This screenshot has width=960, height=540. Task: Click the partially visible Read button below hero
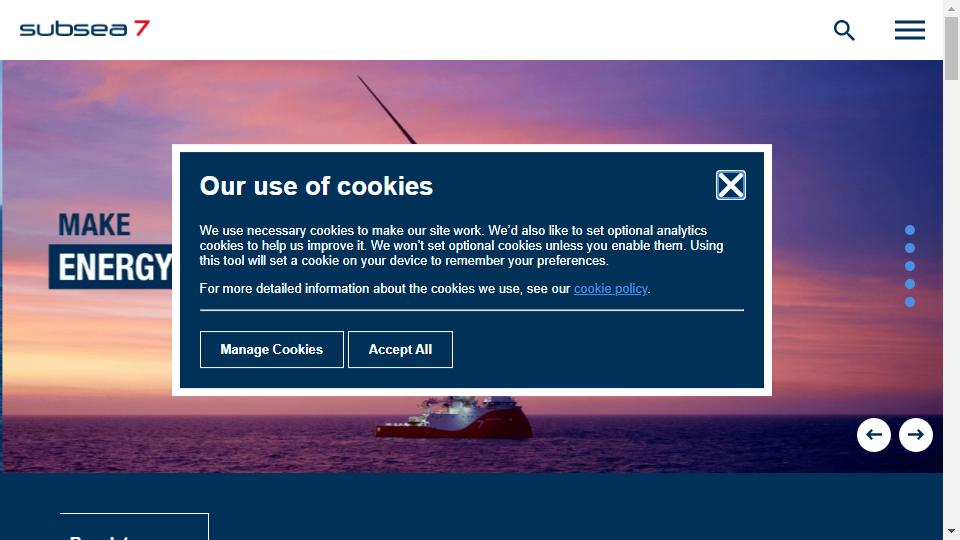click(x=134, y=527)
